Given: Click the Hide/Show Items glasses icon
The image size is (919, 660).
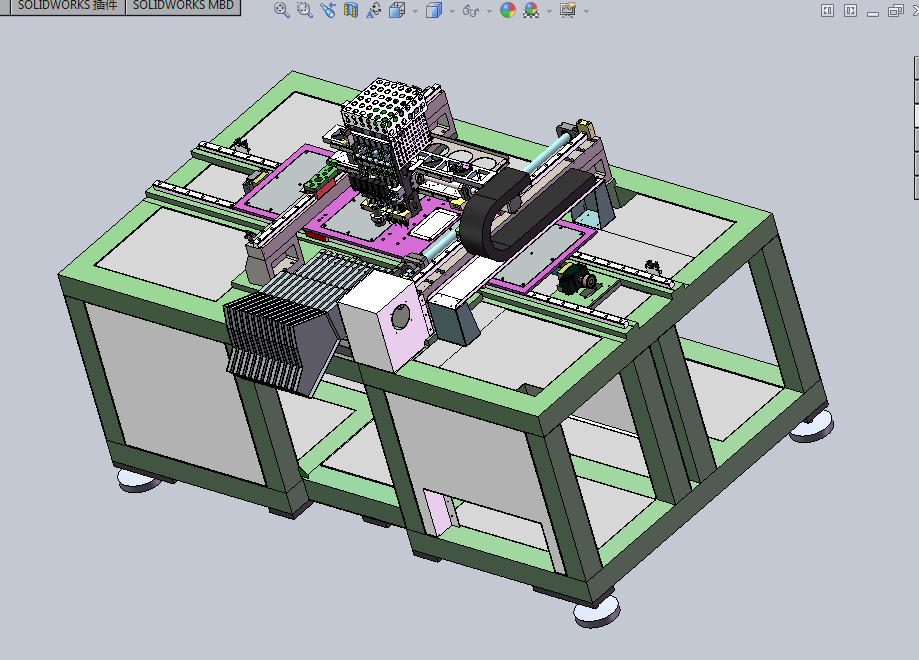Looking at the screenshot, I should tap(471, 11).
